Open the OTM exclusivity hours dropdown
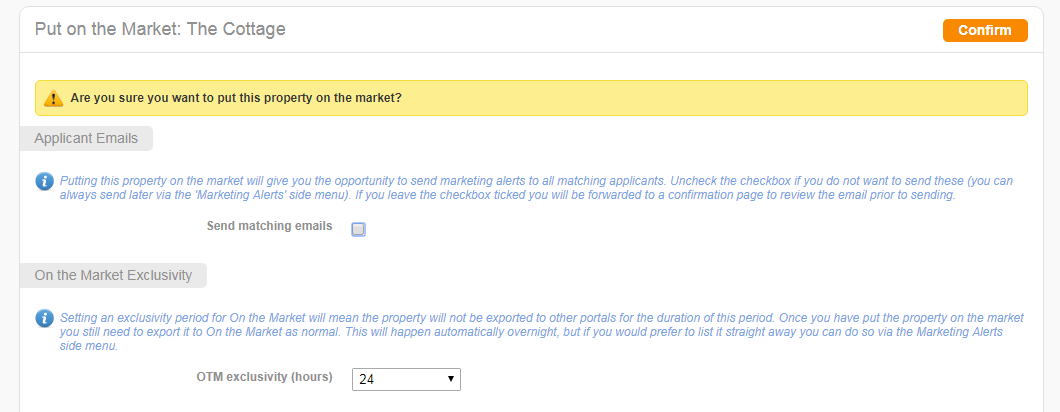The width and height of the screenshot is (1060, 412). (406, 380)
